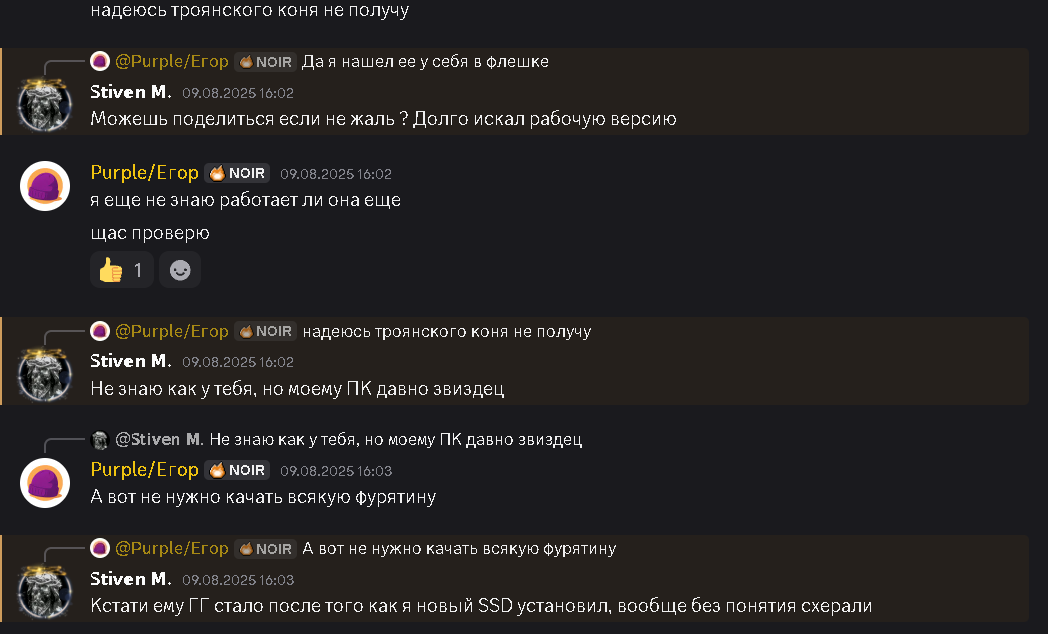Jump to replied message "надеюсь троянского коня не получу" preview
1048x634 pixels.
pos(446,331)
